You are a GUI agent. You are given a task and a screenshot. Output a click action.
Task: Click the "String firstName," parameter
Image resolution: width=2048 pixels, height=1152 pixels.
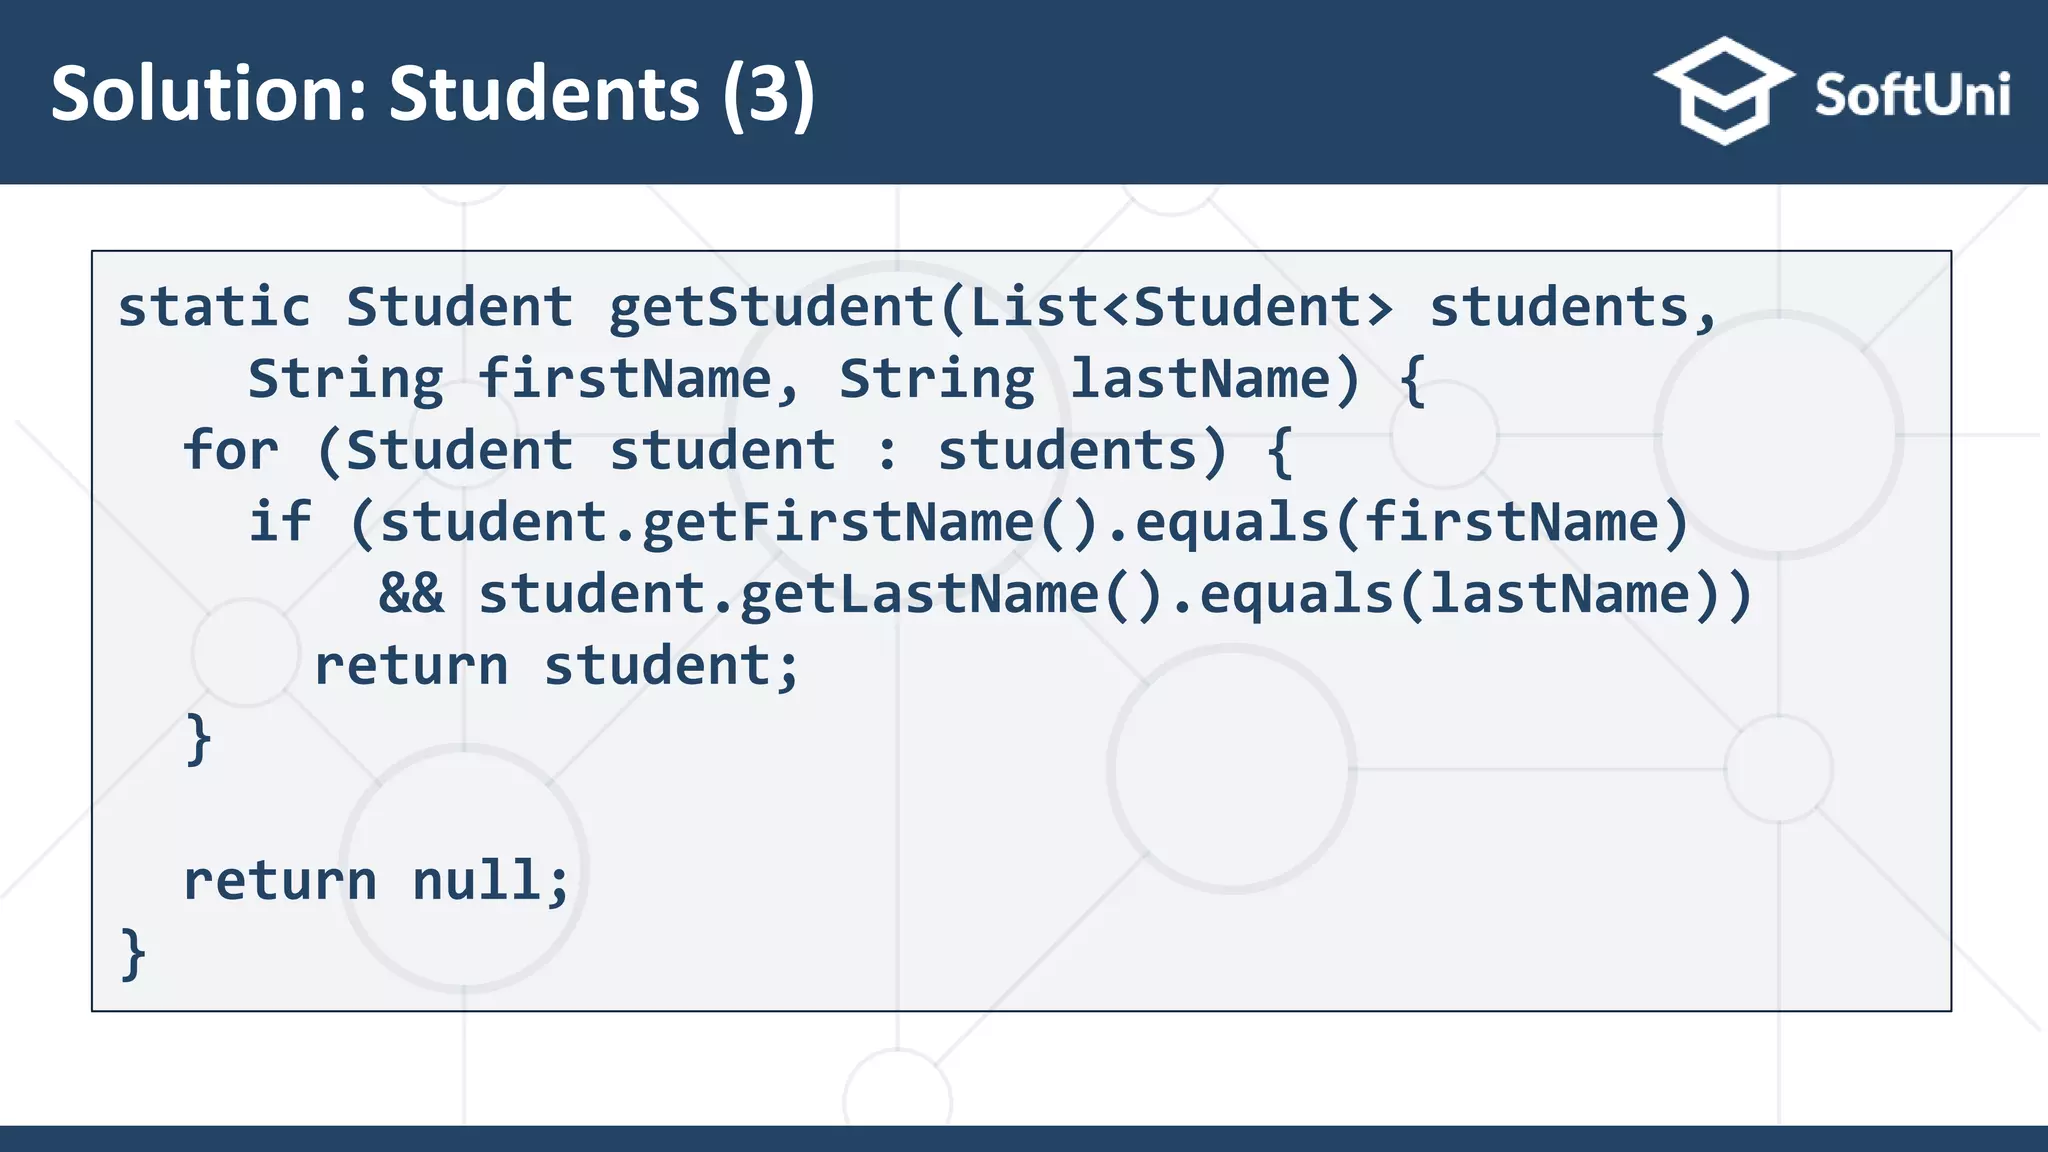[523, 379]
